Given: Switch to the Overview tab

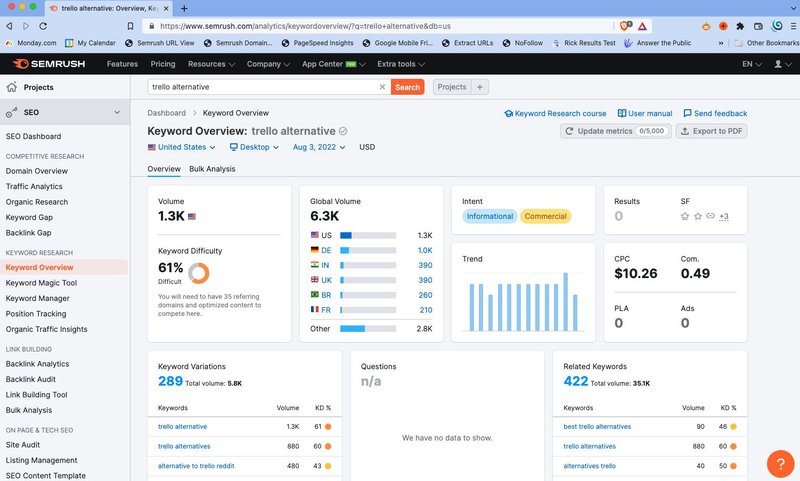Looking at the screenshot, I should 164,169.
